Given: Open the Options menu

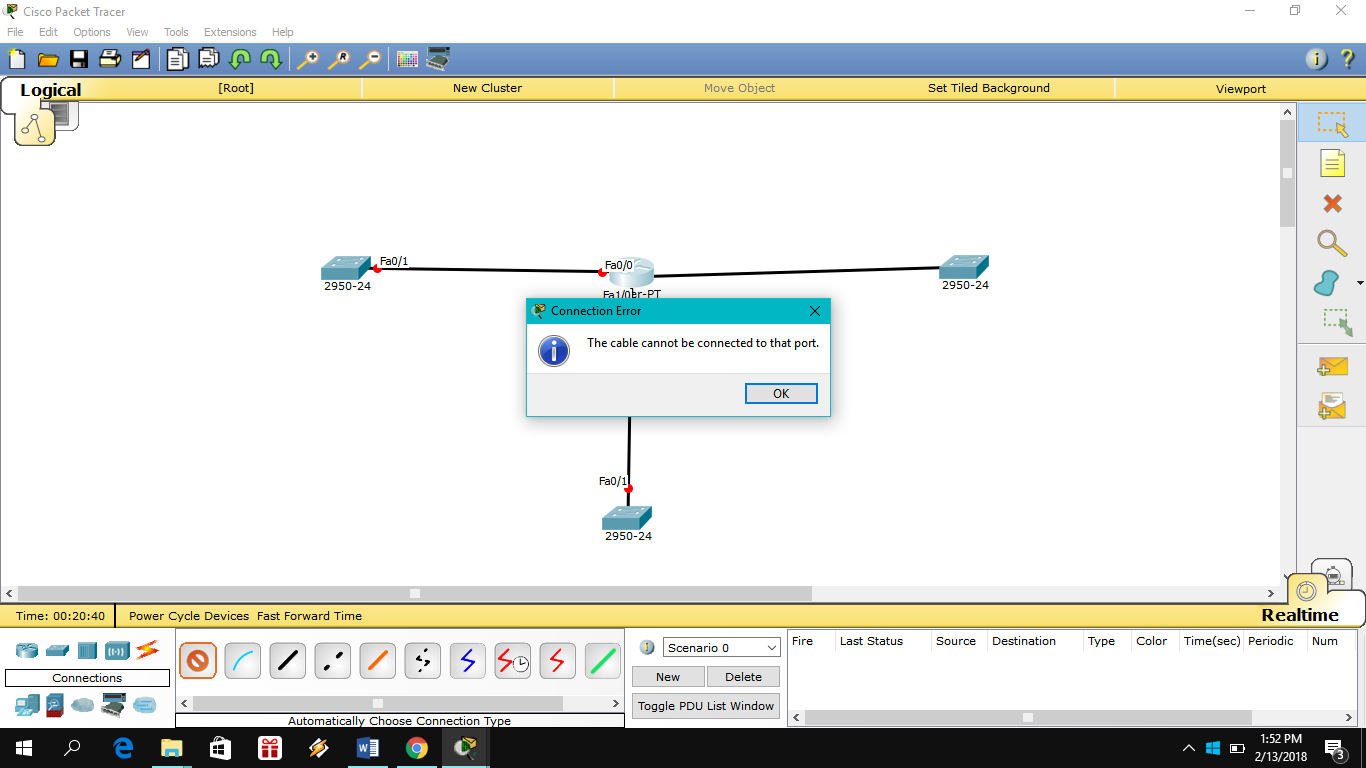Looking at the screenshot, I should (x=91, y=32).
